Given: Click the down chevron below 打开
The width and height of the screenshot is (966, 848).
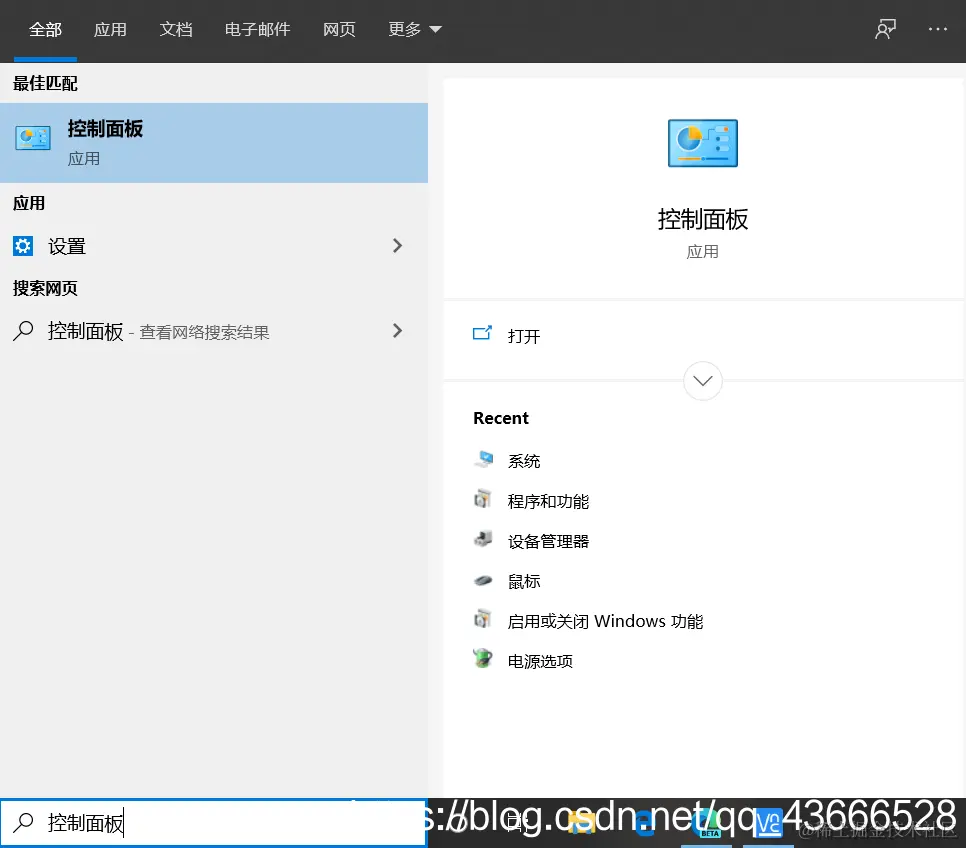Looking at the screenshot, I should (702, 381).
